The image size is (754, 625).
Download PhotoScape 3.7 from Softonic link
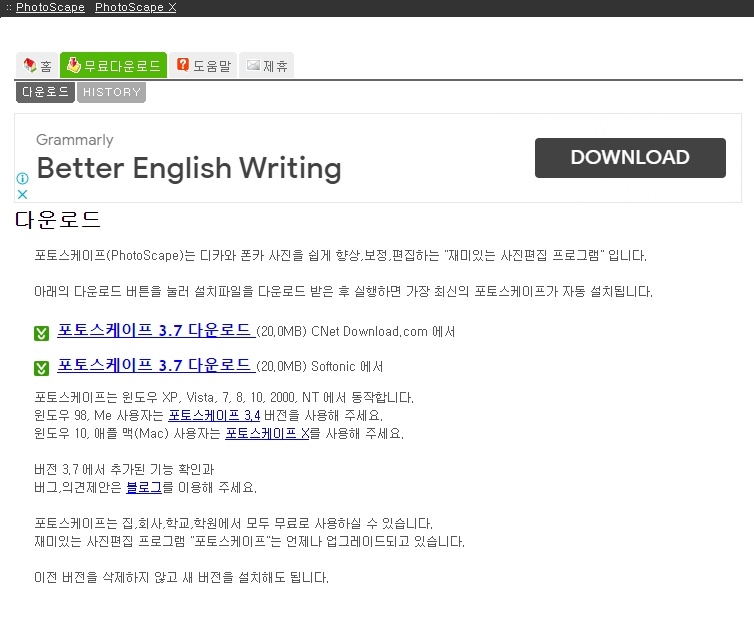[155, 365]
